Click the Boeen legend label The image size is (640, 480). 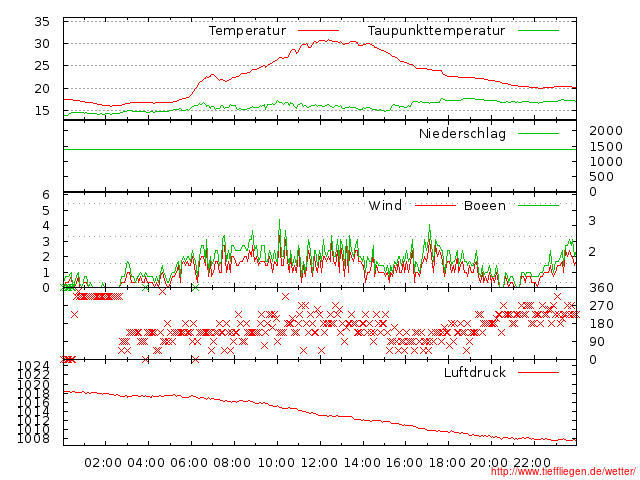point(484,205)
